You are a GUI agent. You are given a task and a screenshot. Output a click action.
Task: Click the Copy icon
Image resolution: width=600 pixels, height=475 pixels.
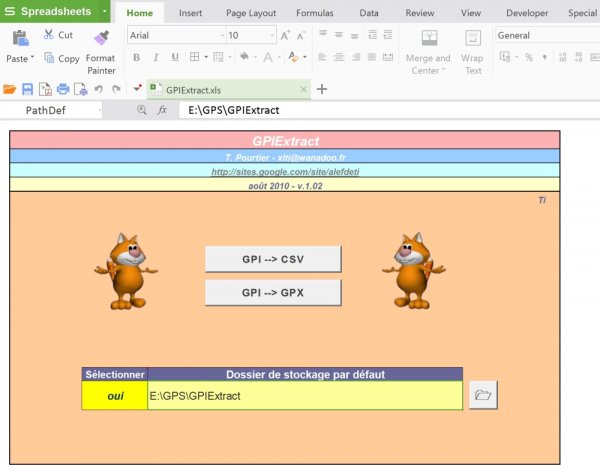(x=49, y=59)
